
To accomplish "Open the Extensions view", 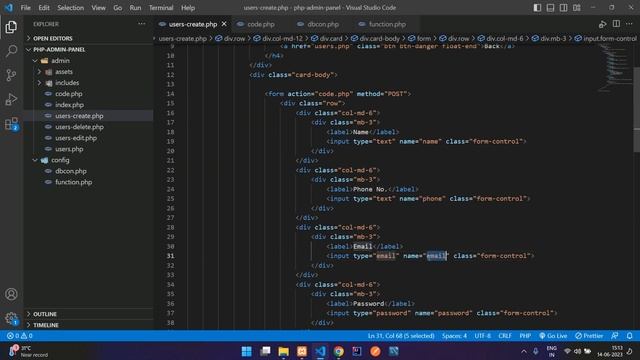I will pyautogui.click(x=11, y=123).
